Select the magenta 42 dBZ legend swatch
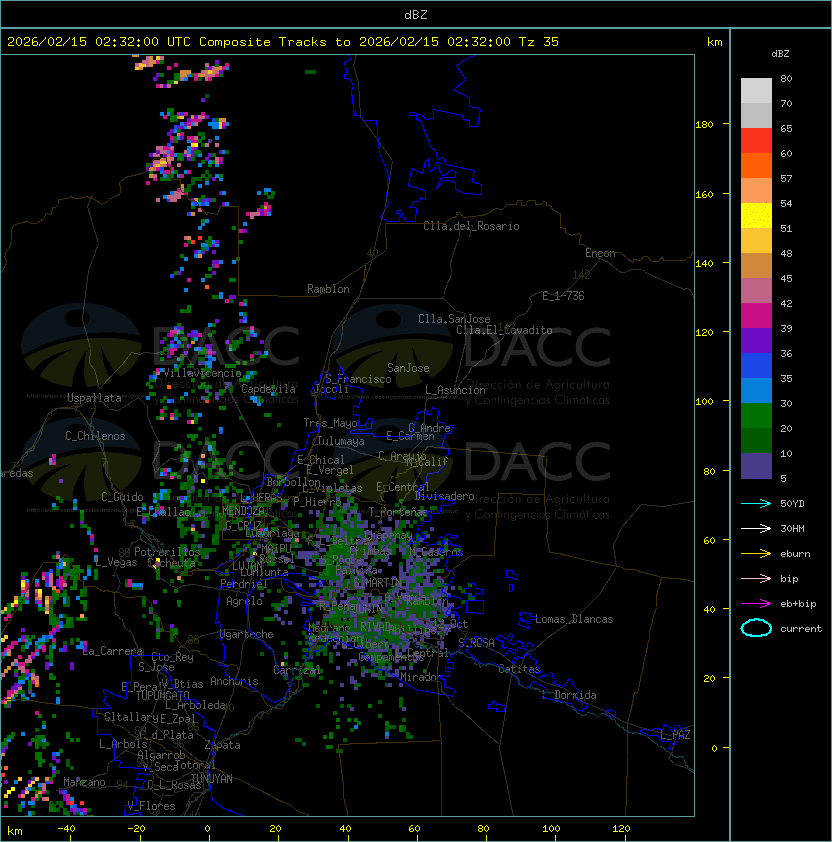Screen dimensions: 832x842 (756, 316)
